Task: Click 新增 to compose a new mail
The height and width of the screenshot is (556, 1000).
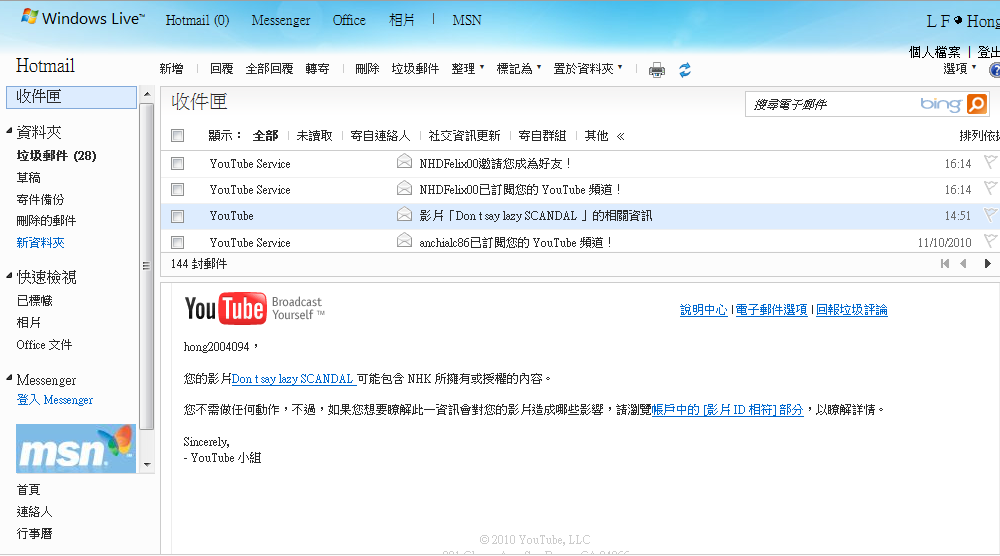Action: point(171,68)
